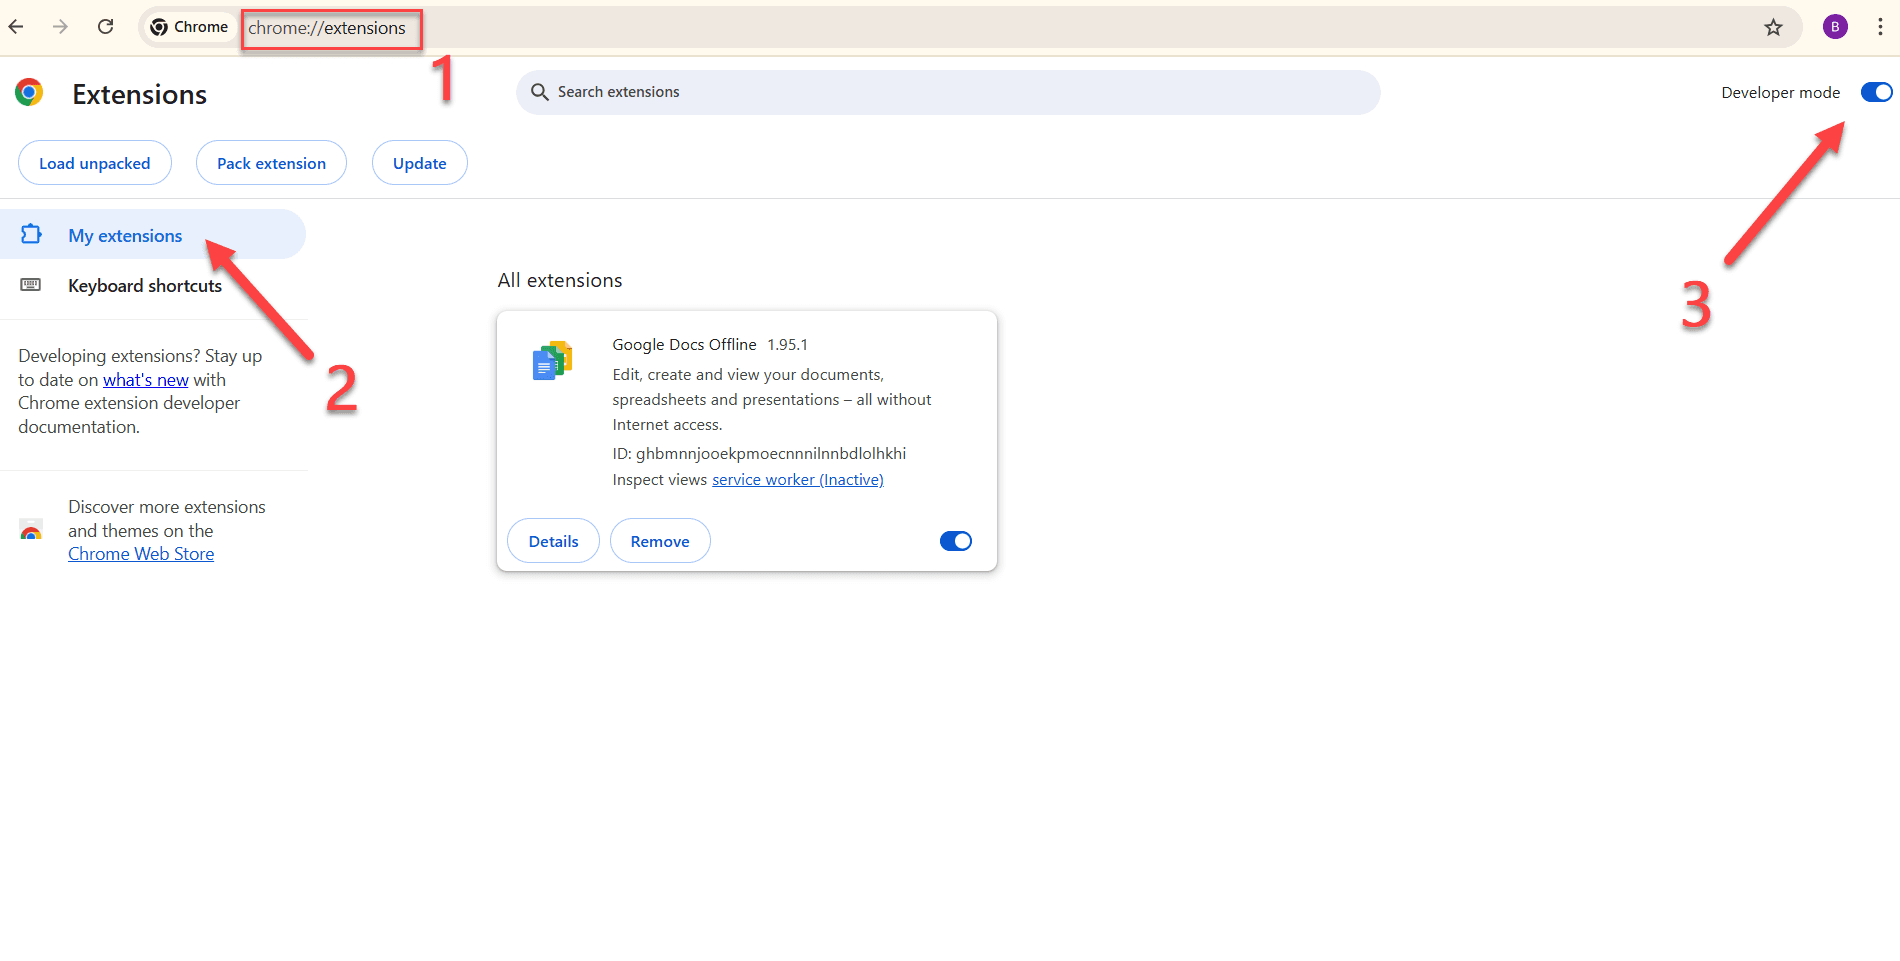Click the browser back arrow
The width and height of the screenshot is (1900, 961).
(17, 27)
